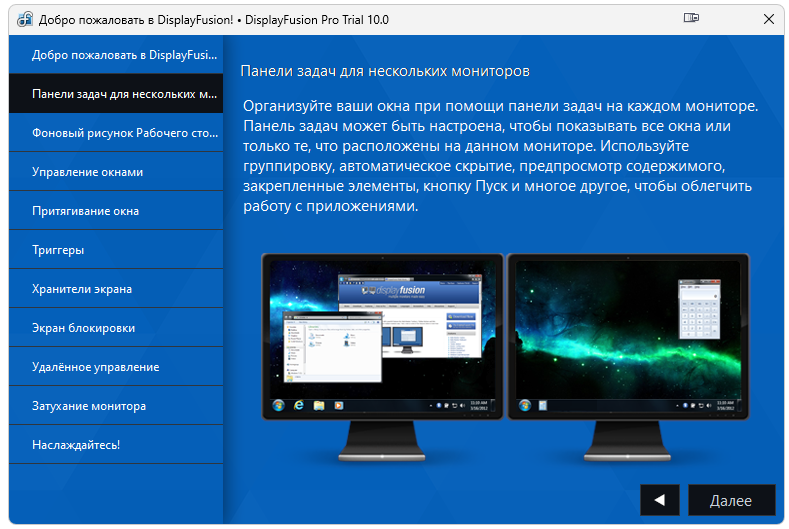Image resolution: width=789 pixels, height=529 pixels.
Task: Go back with the left arrow button
Action: [660, 500]
